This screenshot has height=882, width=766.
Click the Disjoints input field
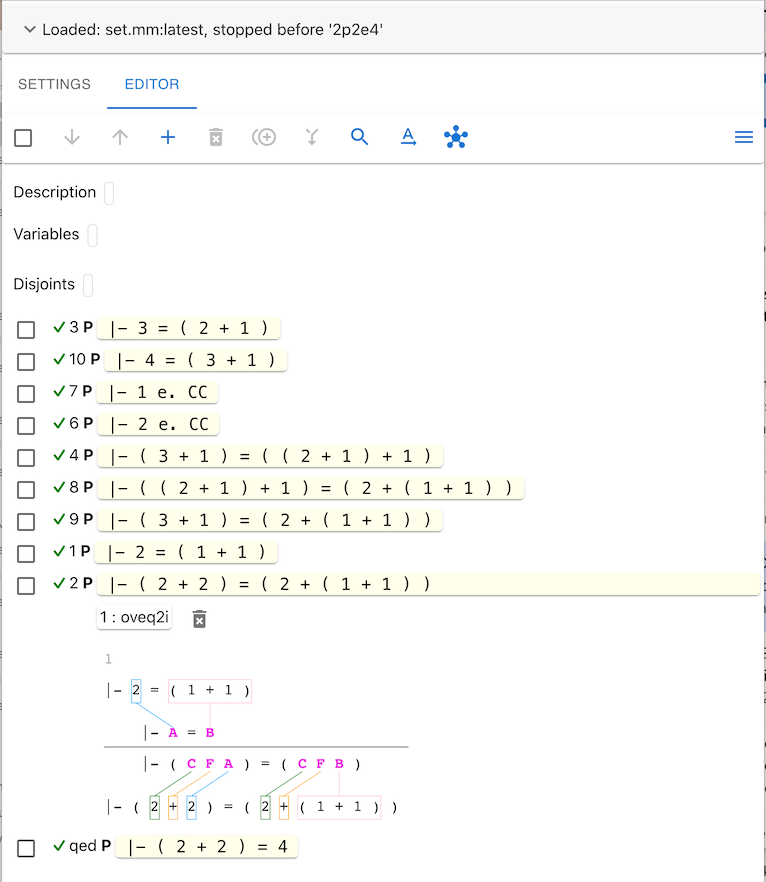tap(88, 285)
